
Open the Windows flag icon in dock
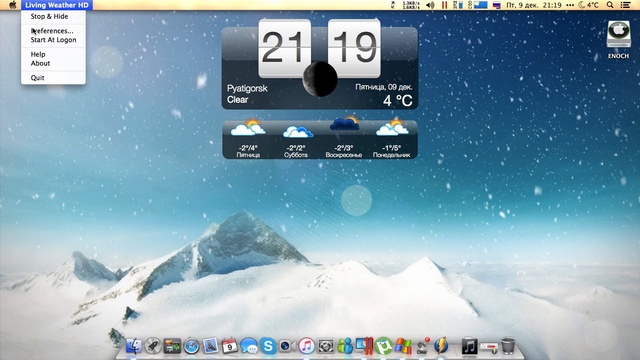click(403, 346)
